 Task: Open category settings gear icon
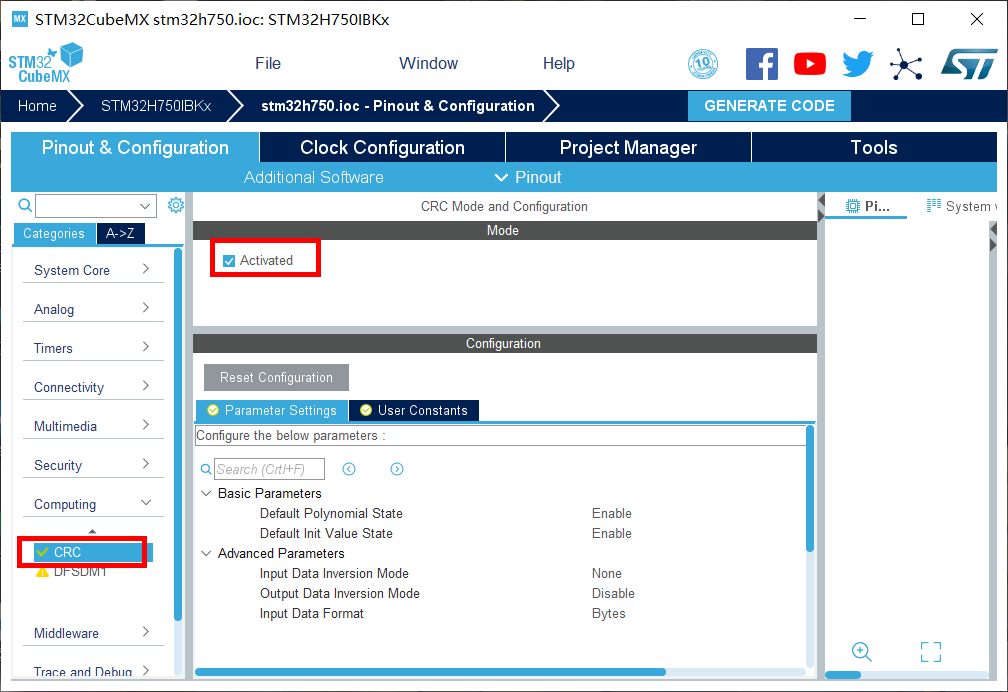tap(176, 205)
